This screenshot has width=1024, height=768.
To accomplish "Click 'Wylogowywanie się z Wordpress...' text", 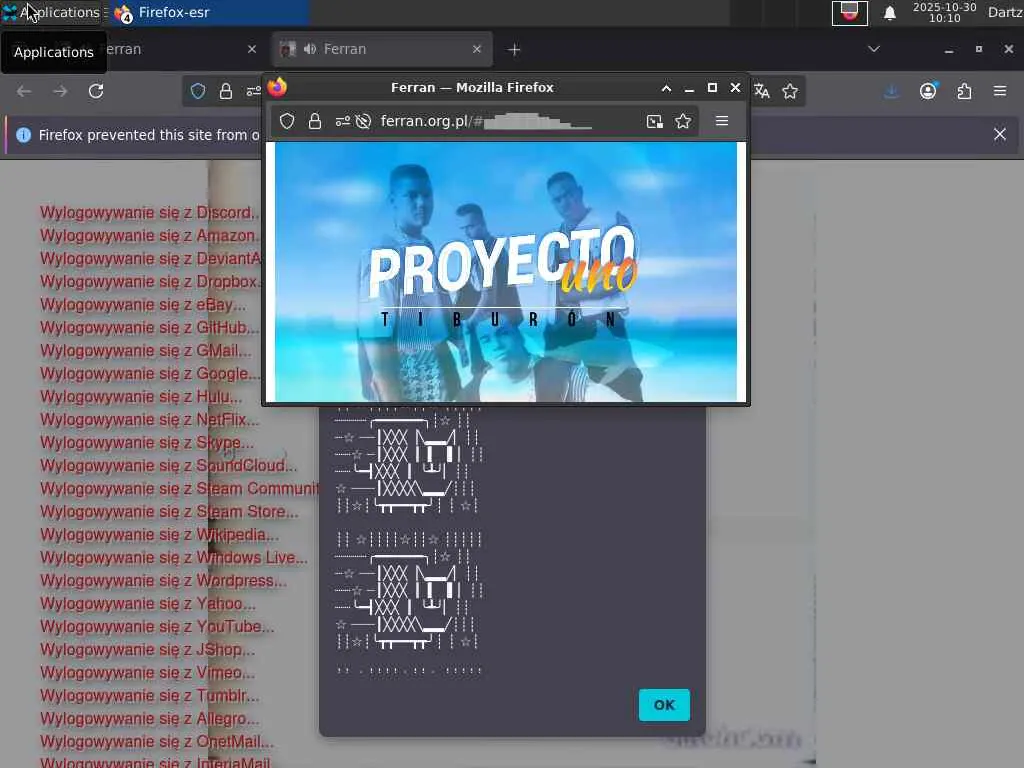I will (163, 581).
